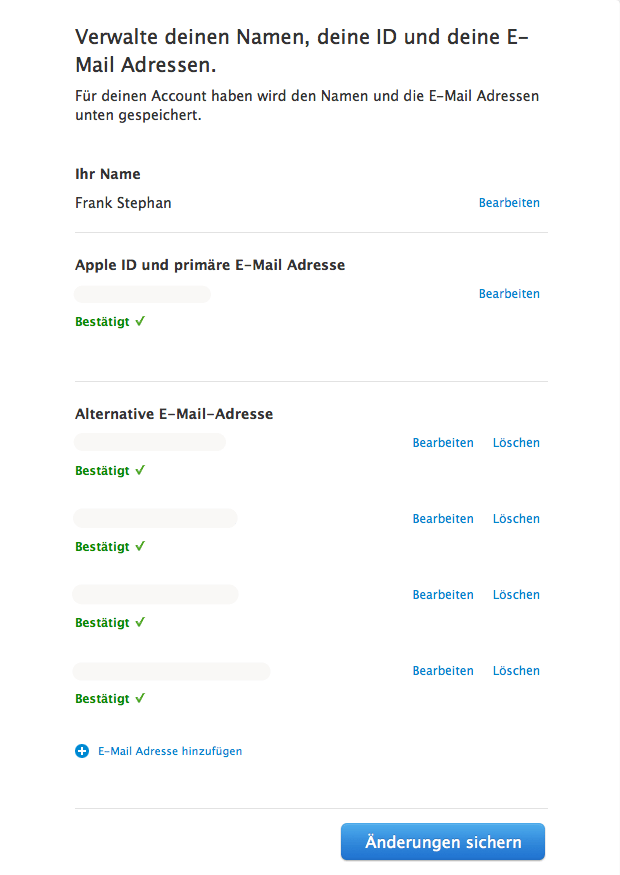This screenshot has width=620, height=875.
Task: Click the E-Mail Adresse hinzufügen link
Action: tap(170, 751)
